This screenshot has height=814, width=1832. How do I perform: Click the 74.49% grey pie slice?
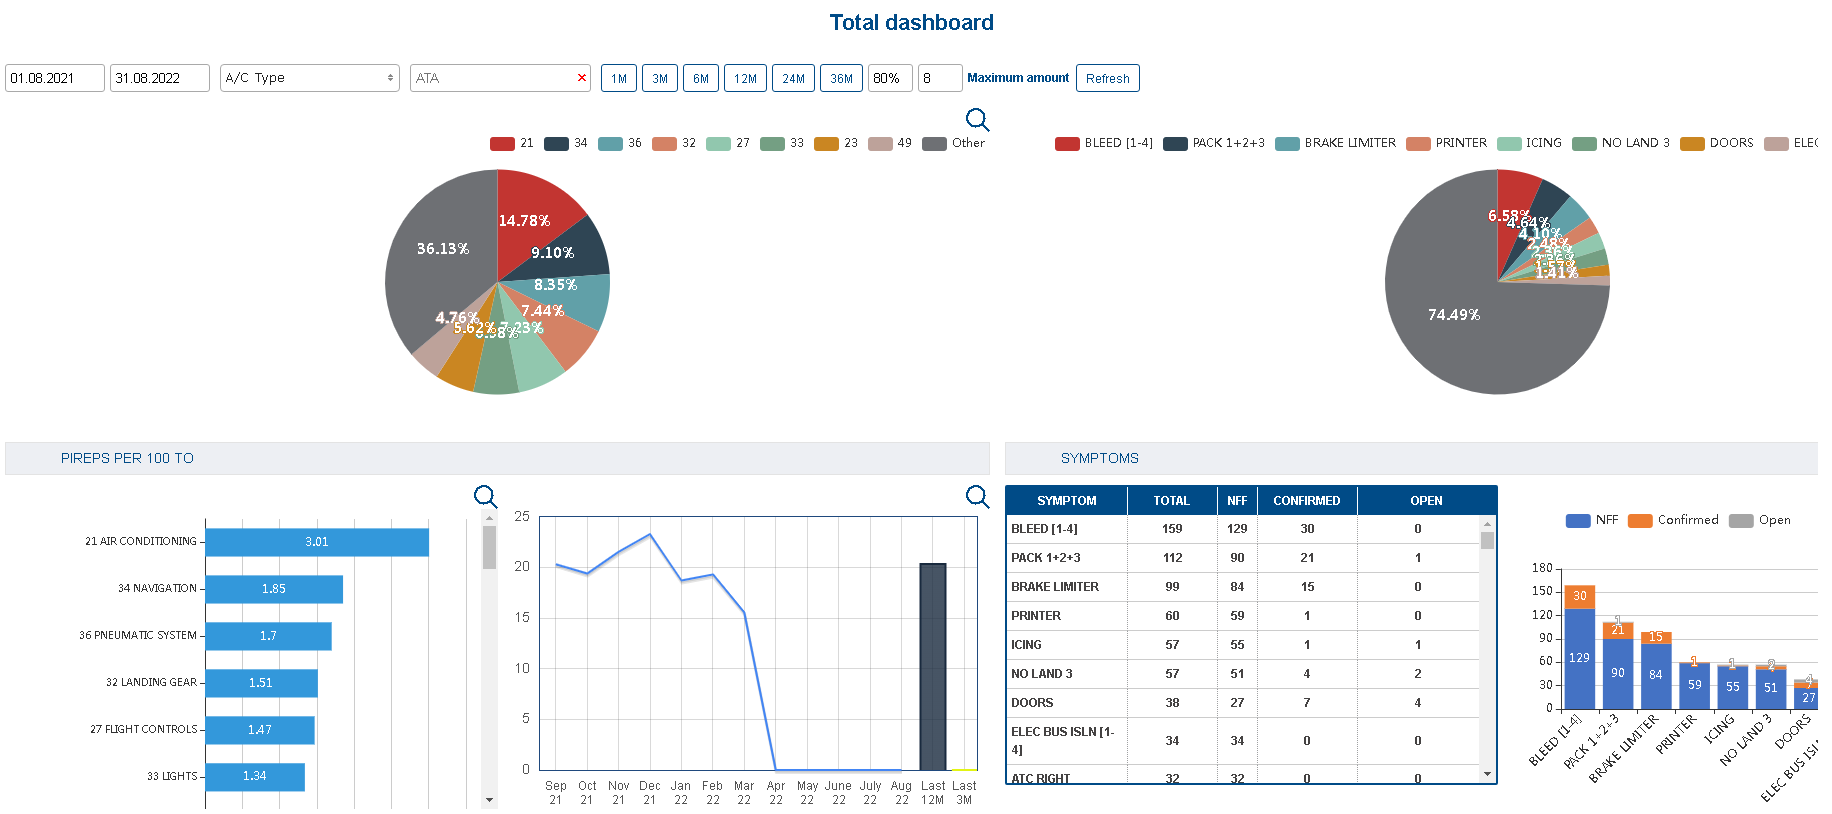click(x=1453, y=314)
